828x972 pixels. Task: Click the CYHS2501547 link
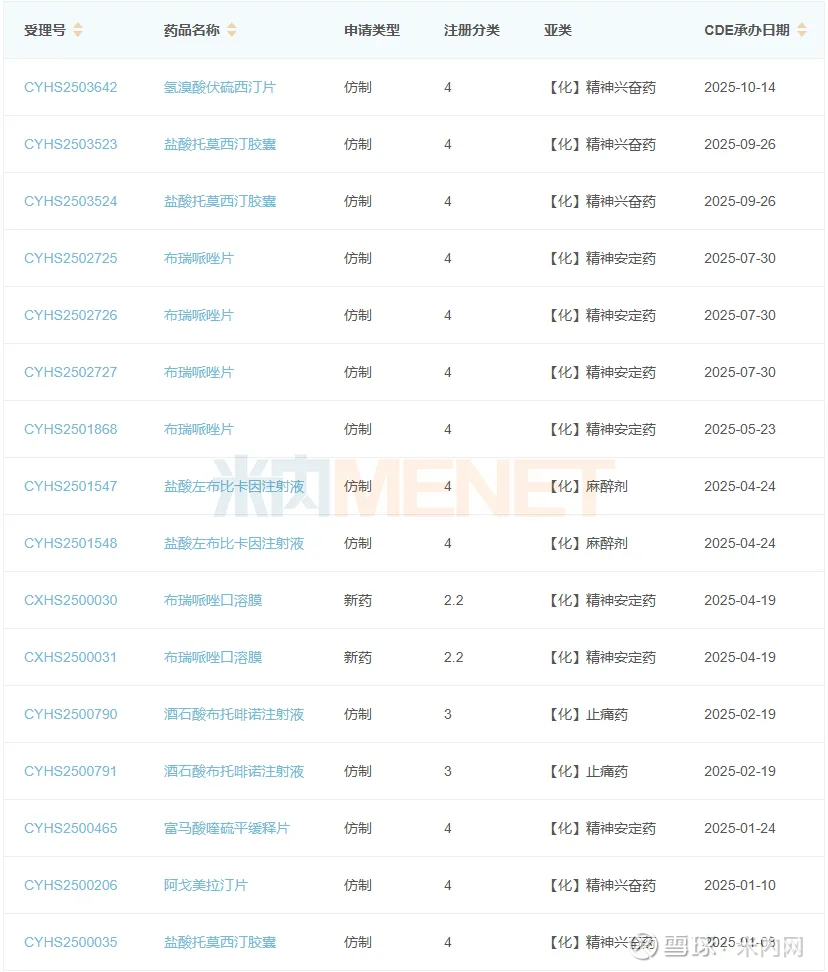click(70, 486)
